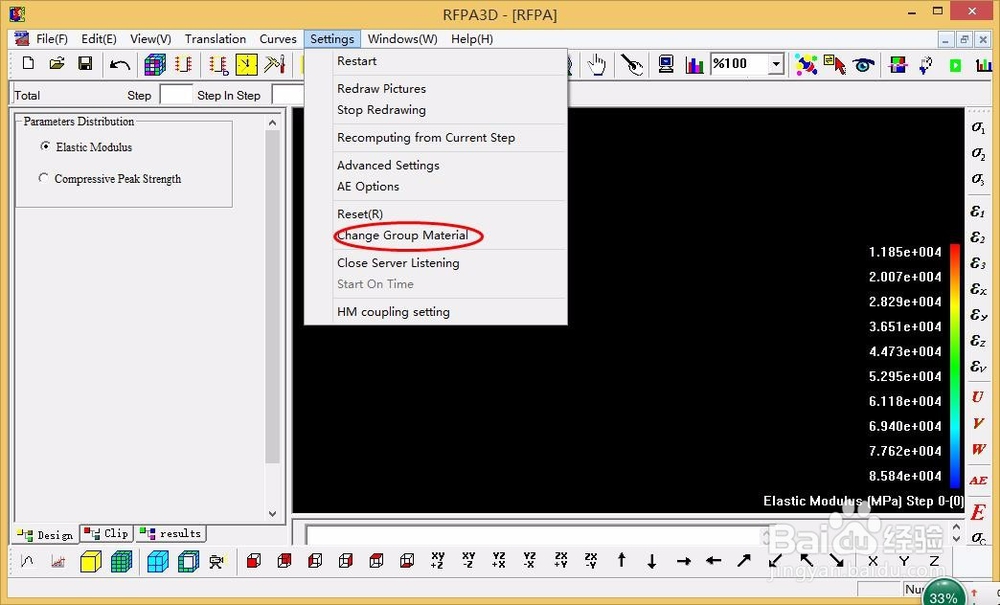Viewport: 1000px width, 605px height.
Task: Click the colored 3D mesh cube icon
Action: point(154,64)
